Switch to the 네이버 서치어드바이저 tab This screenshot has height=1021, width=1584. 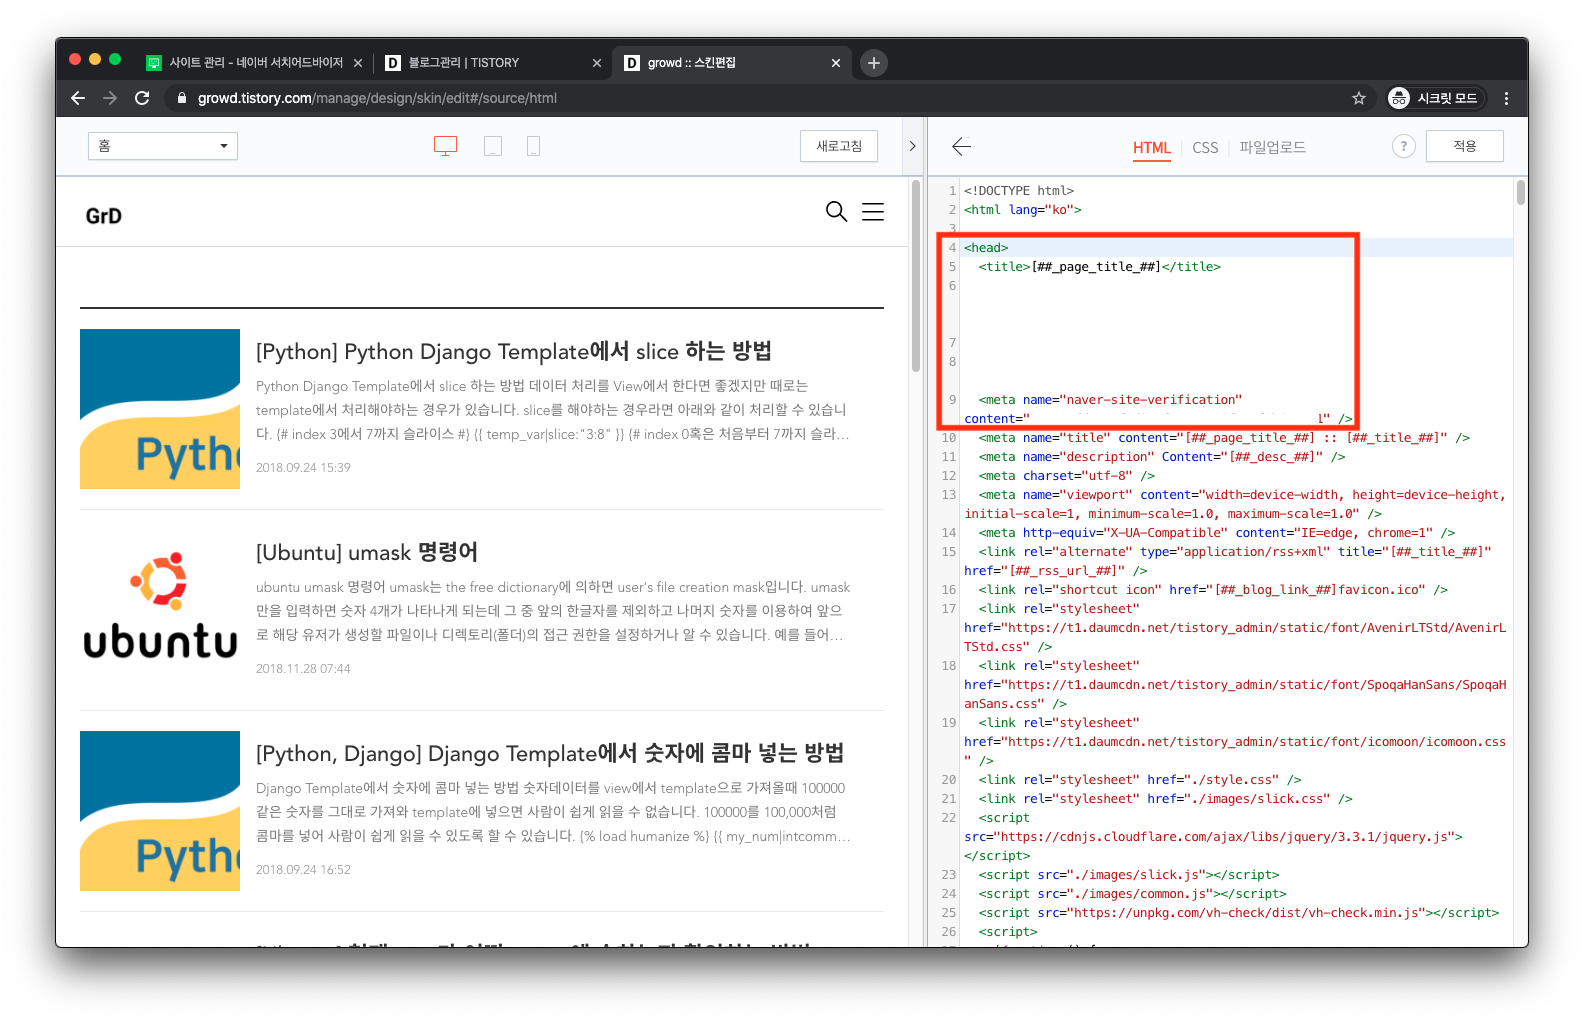click(x=255, y=63)
